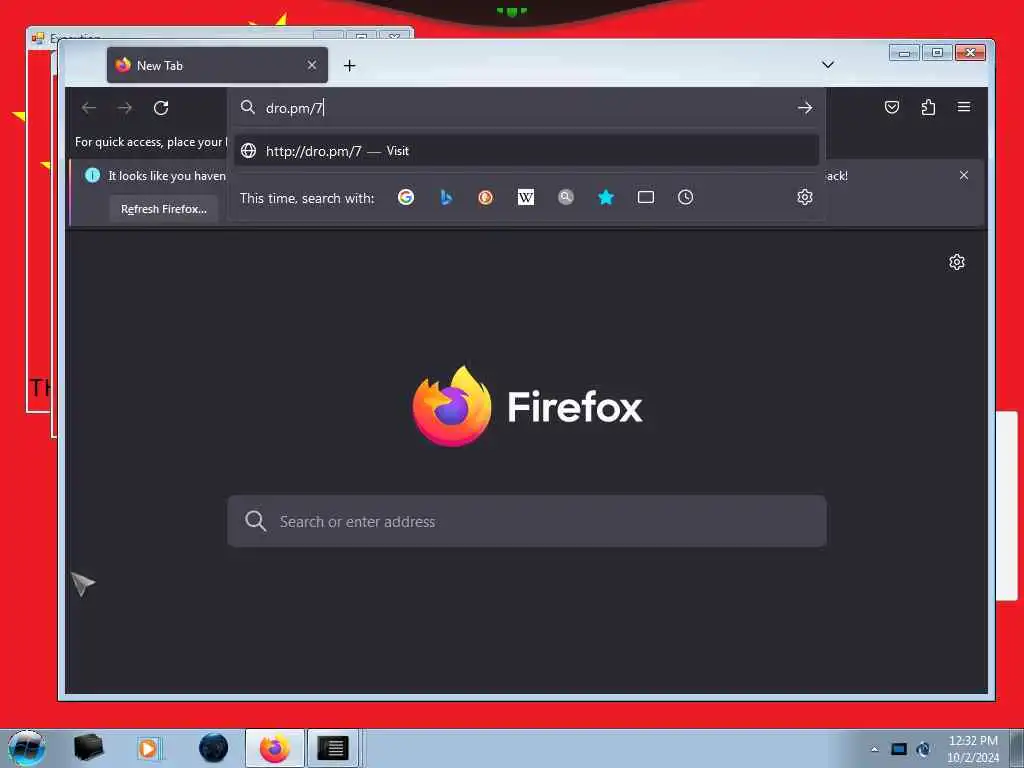Click the globe icon on the suggestion row
This screenshot has height=768, width=1024.
coord(248,151)
